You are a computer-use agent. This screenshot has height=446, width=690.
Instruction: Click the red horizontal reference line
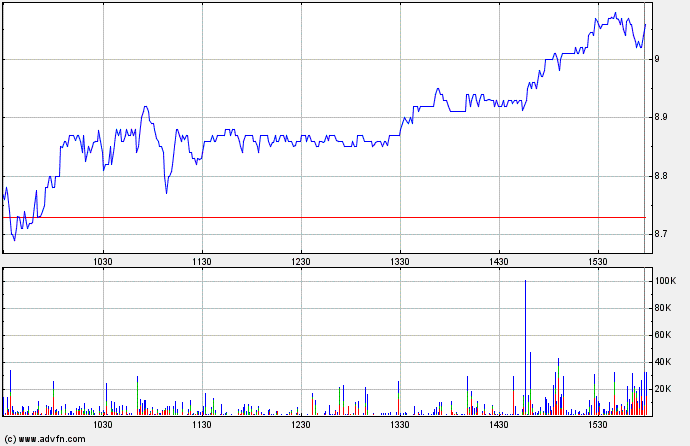324,217
